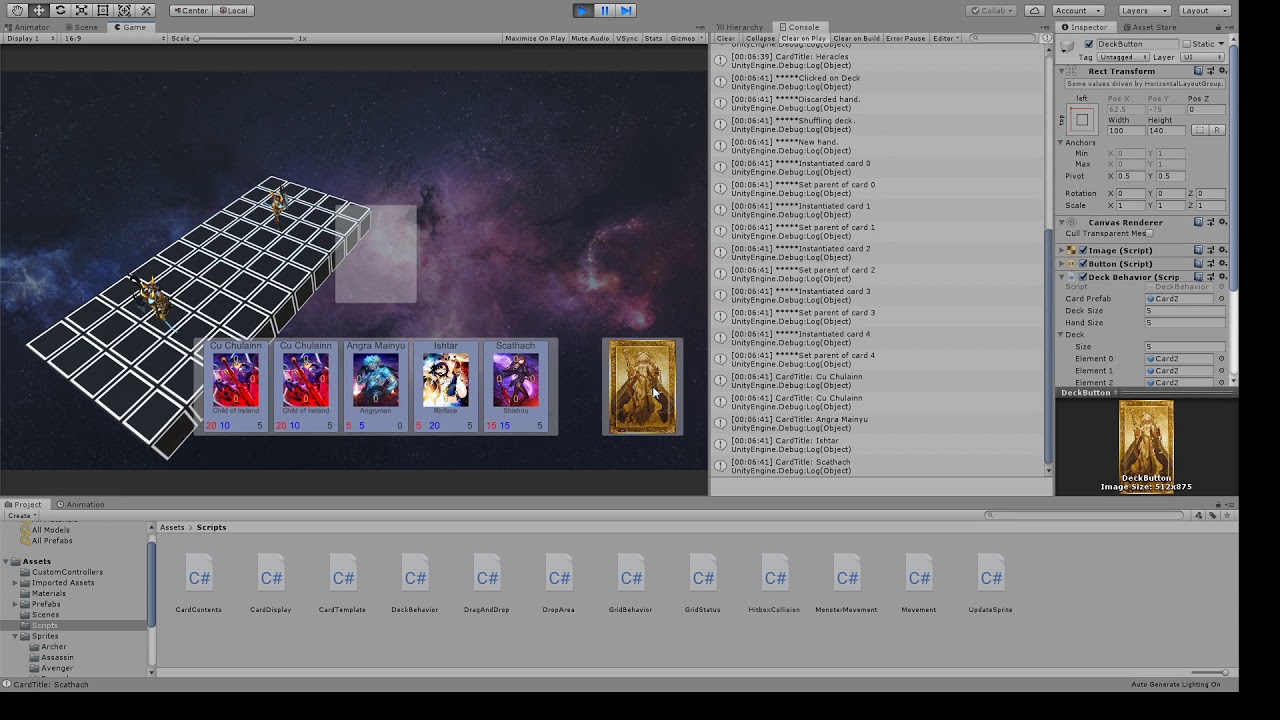This screenshot has width=1280, height=720.
Task: Open Button (Script) component help icon
Action: pos(1199,264)
